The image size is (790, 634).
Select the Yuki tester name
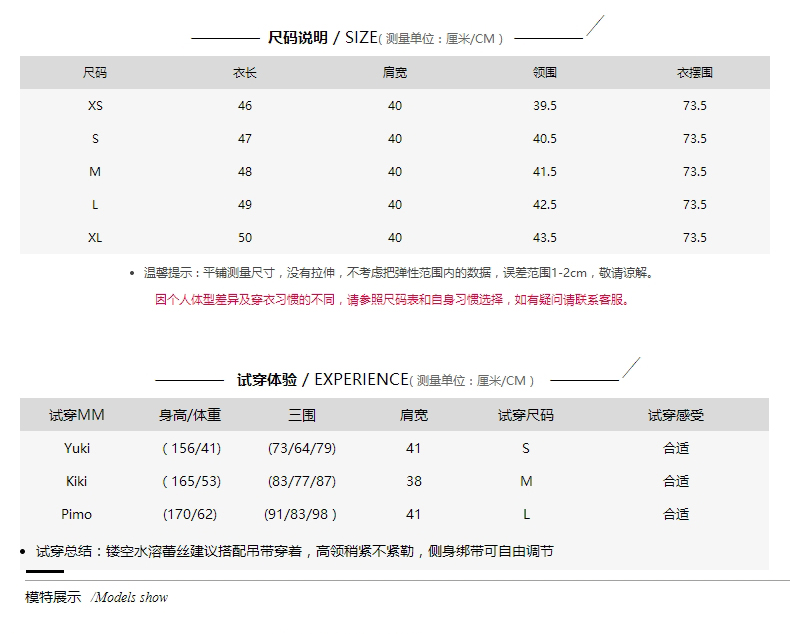[77, 448]
